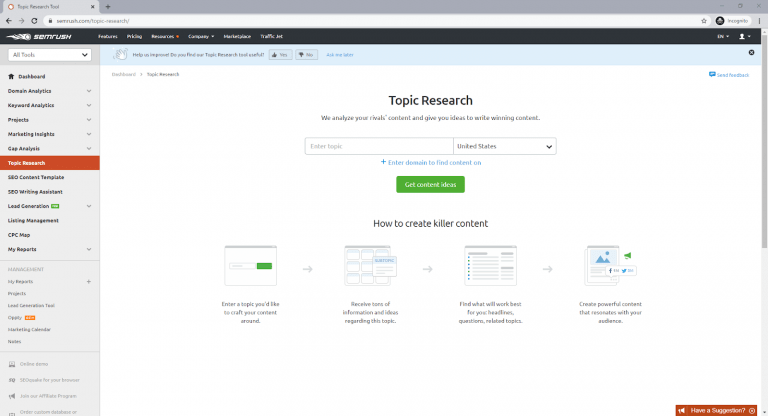Open Marketing Calendar
The width and height of the screenshot is (768, 416).
pos(29,330)
